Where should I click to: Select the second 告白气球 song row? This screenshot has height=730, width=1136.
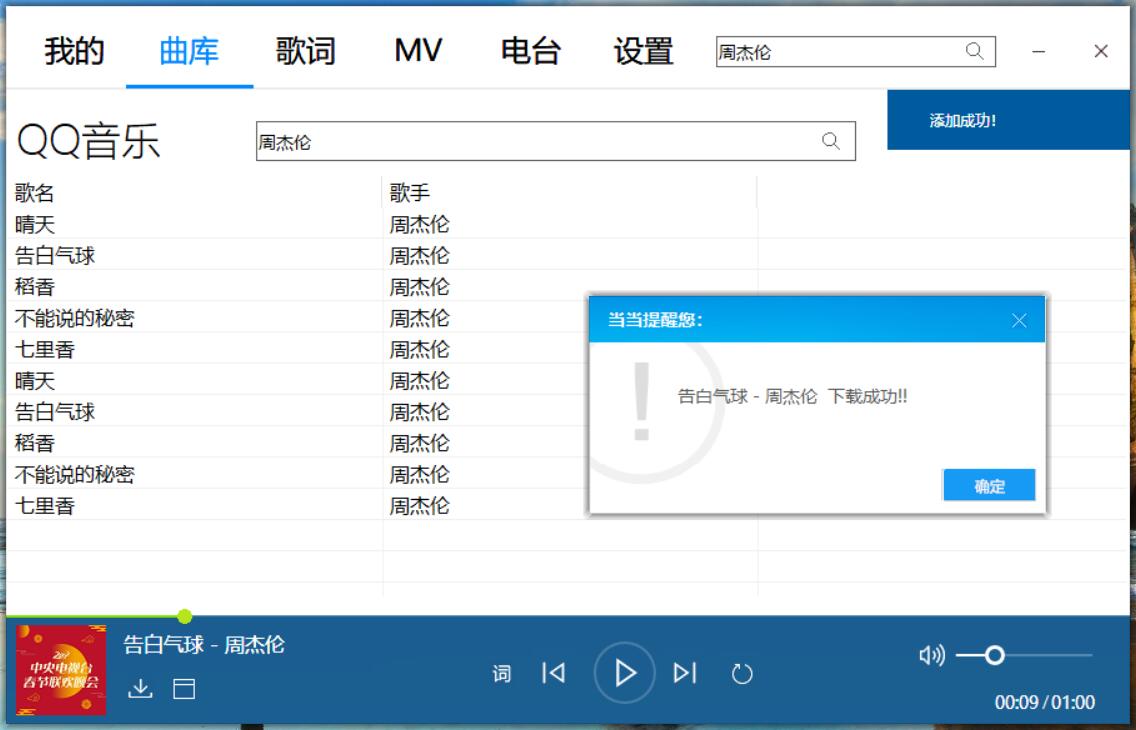(297, 411)
